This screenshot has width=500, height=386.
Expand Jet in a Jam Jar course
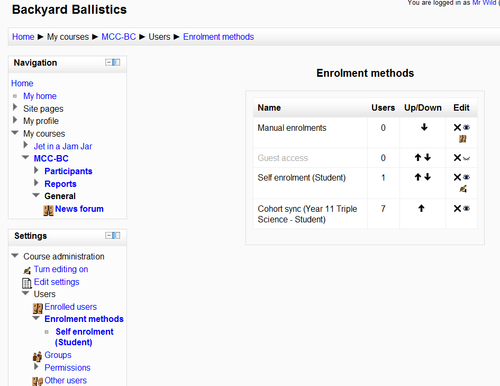(x=26, y=145)
